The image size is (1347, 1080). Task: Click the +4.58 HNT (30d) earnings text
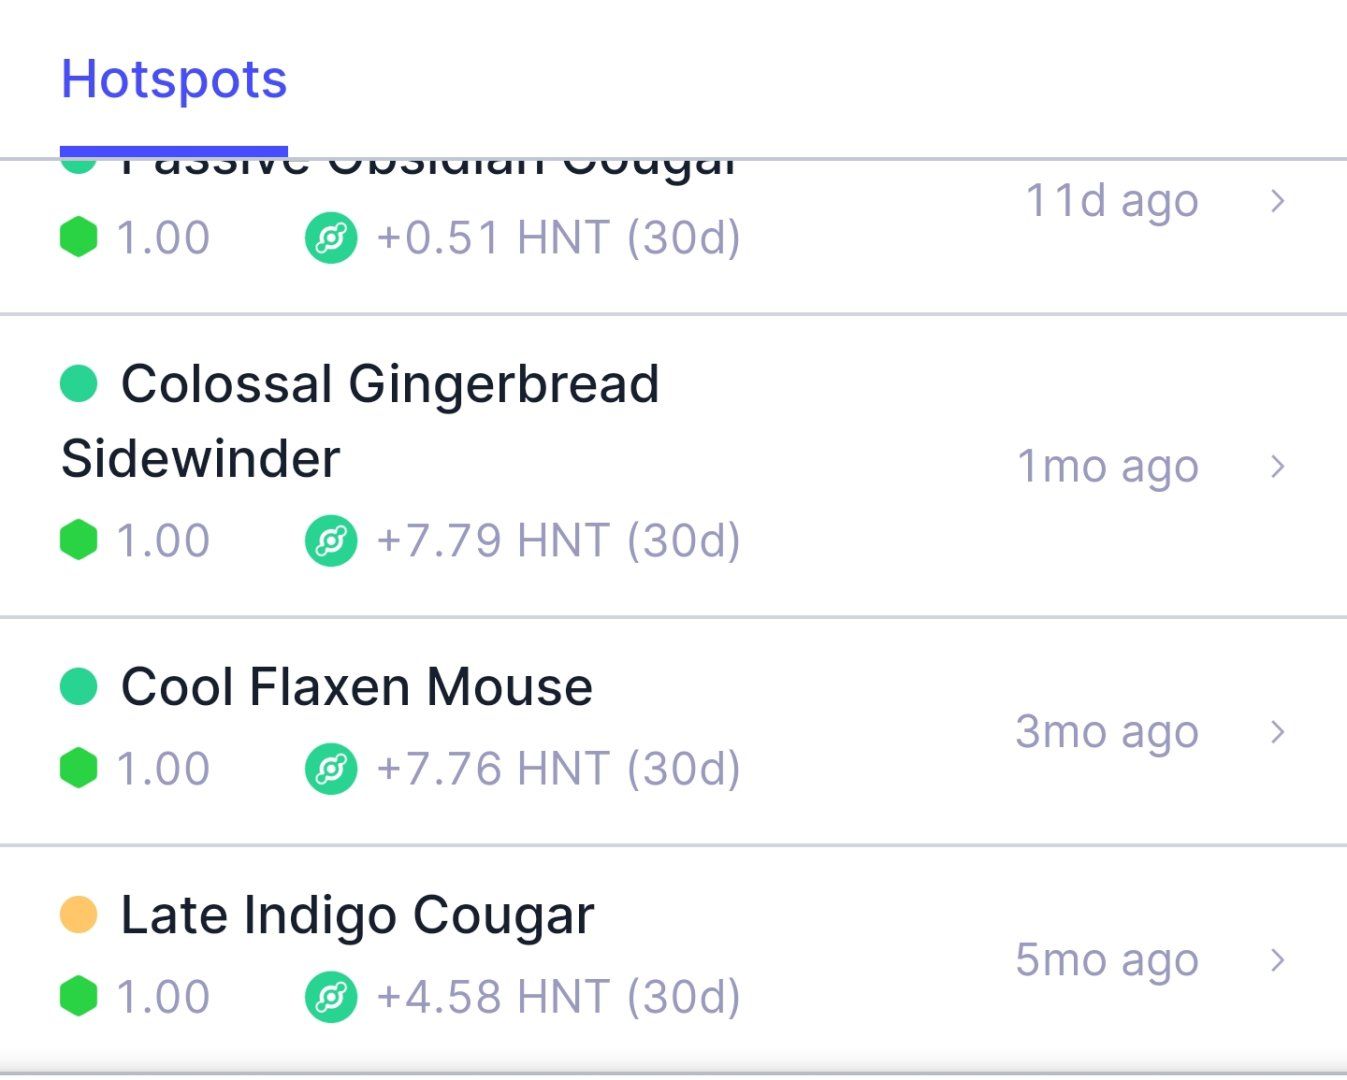click(558, 996)
